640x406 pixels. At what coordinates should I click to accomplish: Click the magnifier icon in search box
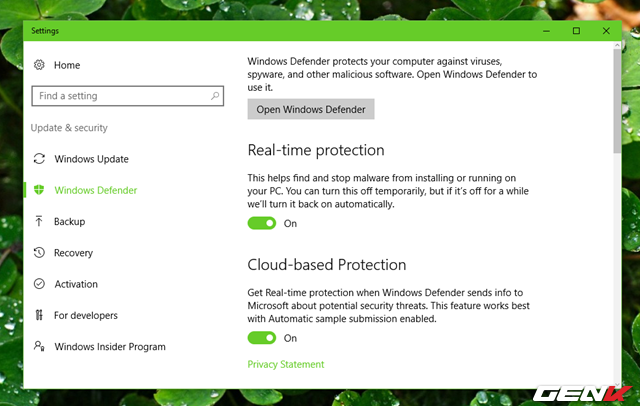[215, 96]
